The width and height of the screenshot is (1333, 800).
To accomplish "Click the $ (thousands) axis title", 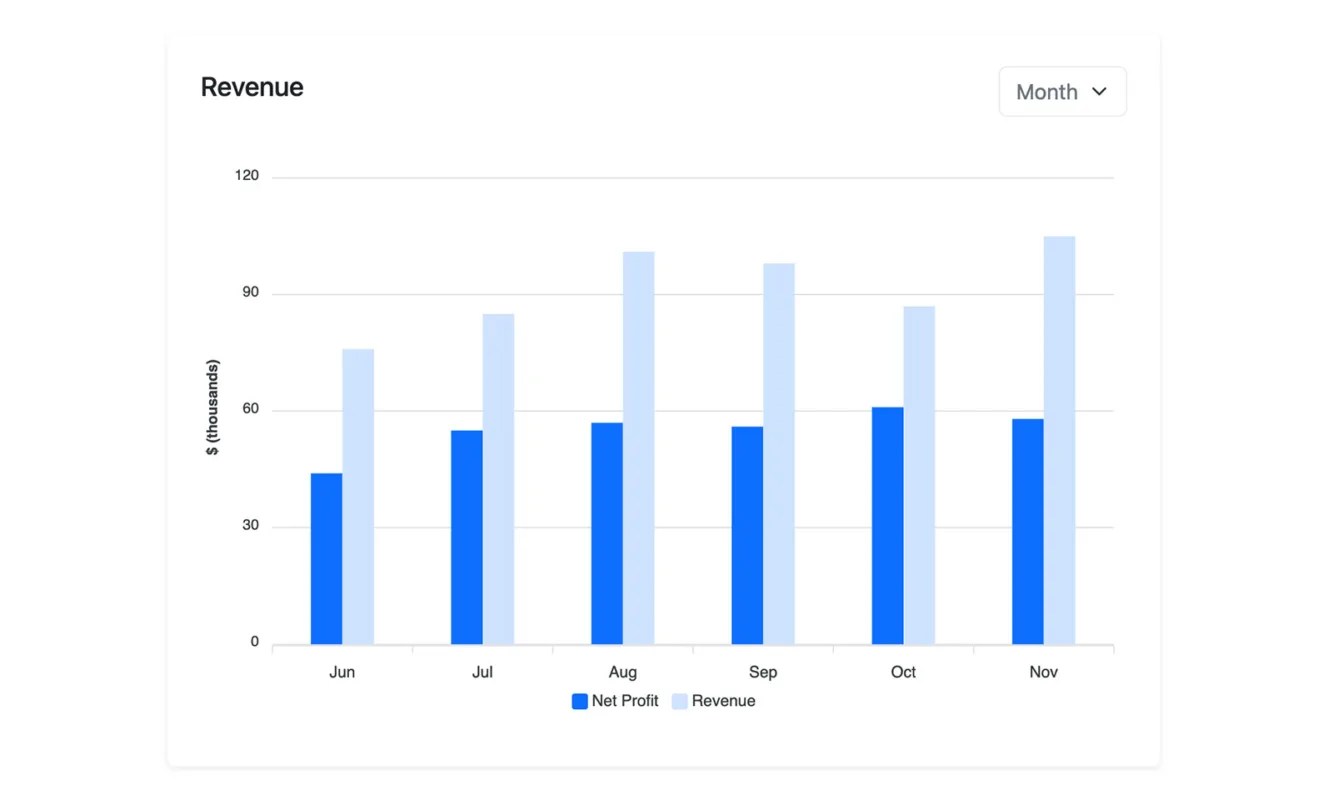I will click(211, 408).
